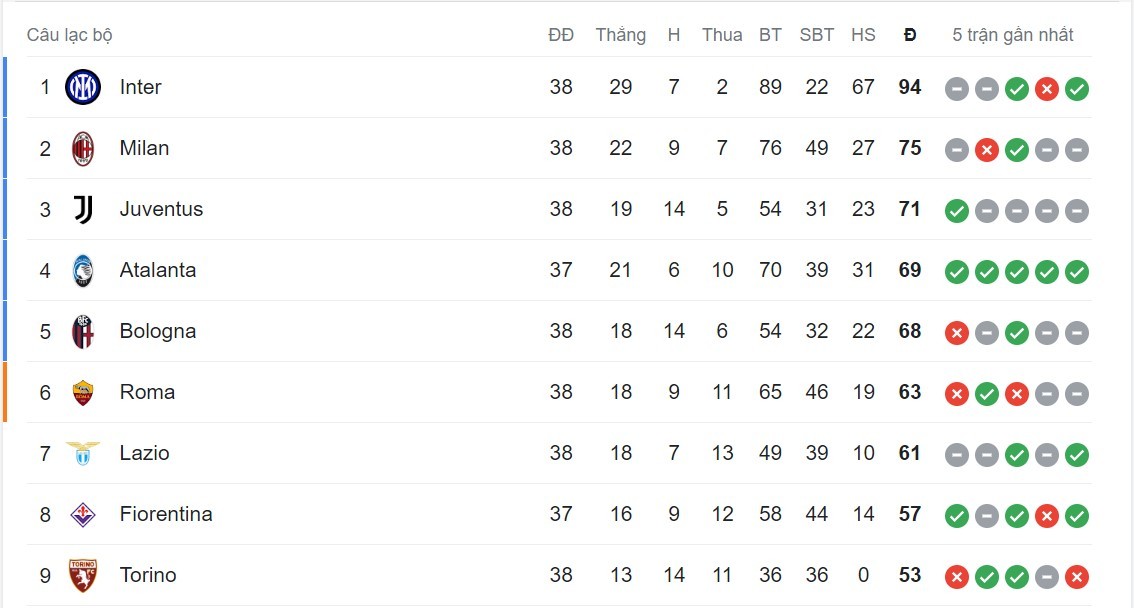Select Milan's red loss result icon
1134x608 pixels.
(x=987, y=150)
